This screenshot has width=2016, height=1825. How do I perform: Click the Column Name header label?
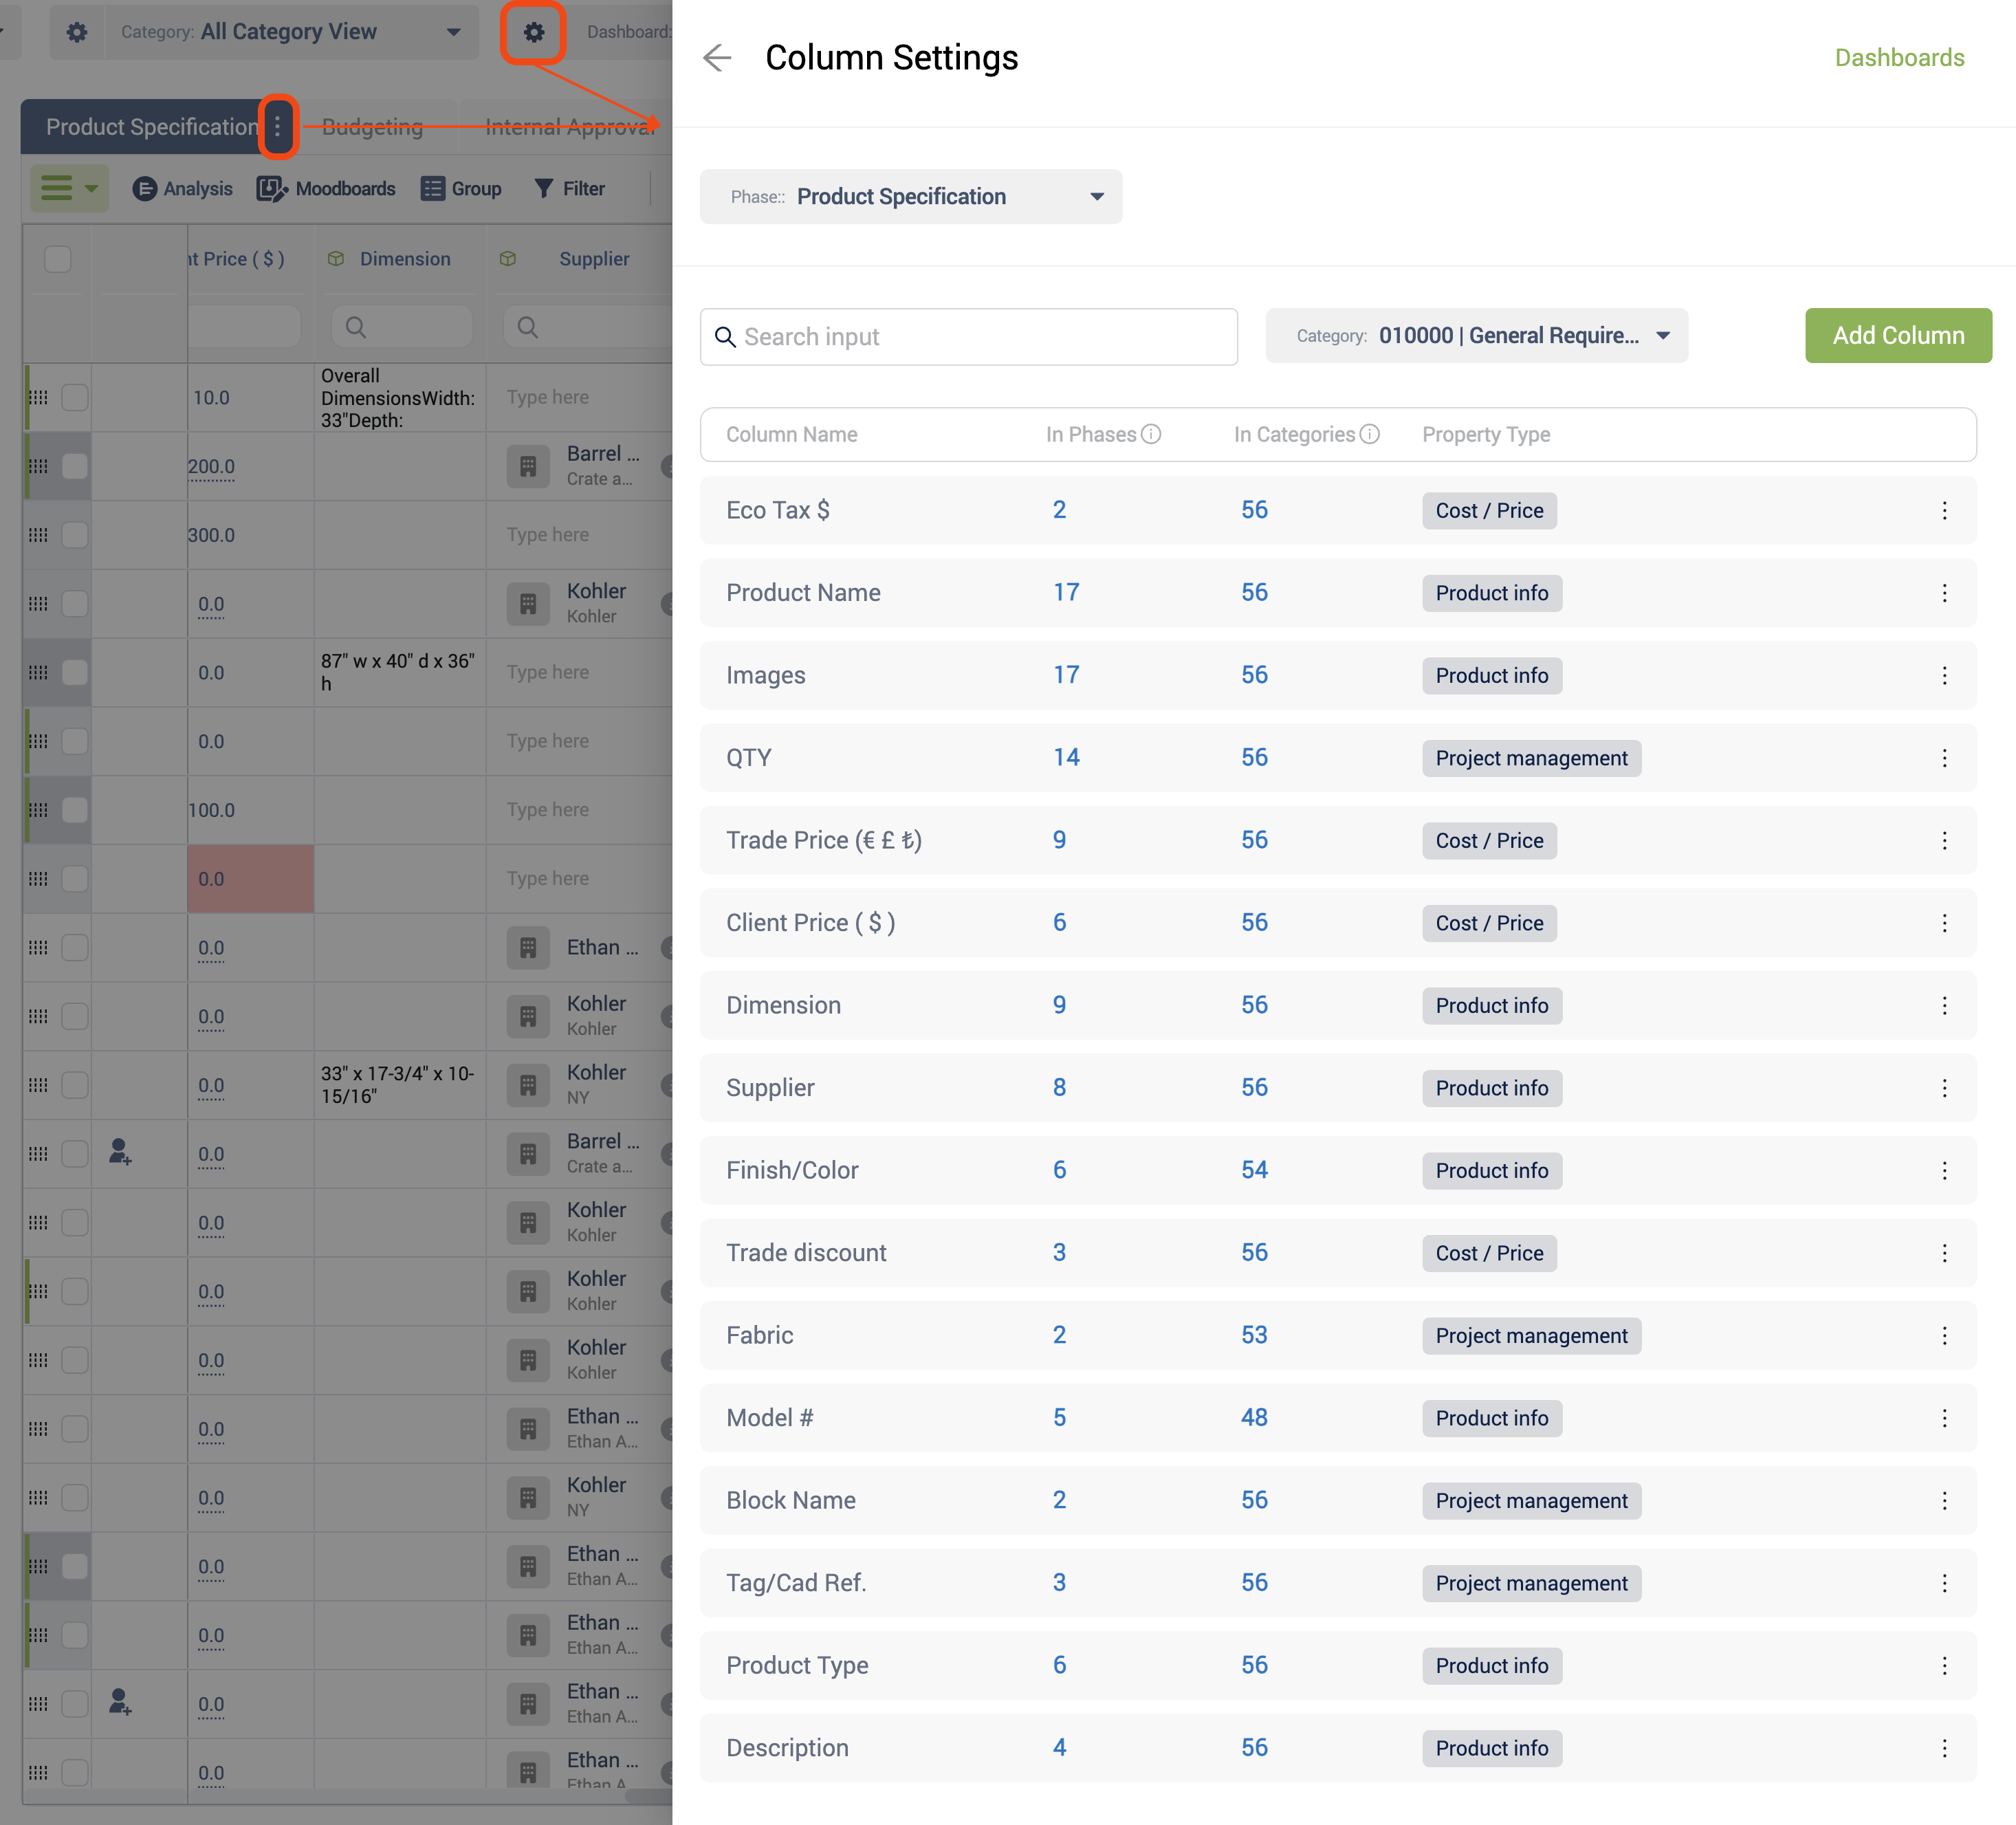tap(791, 434)
